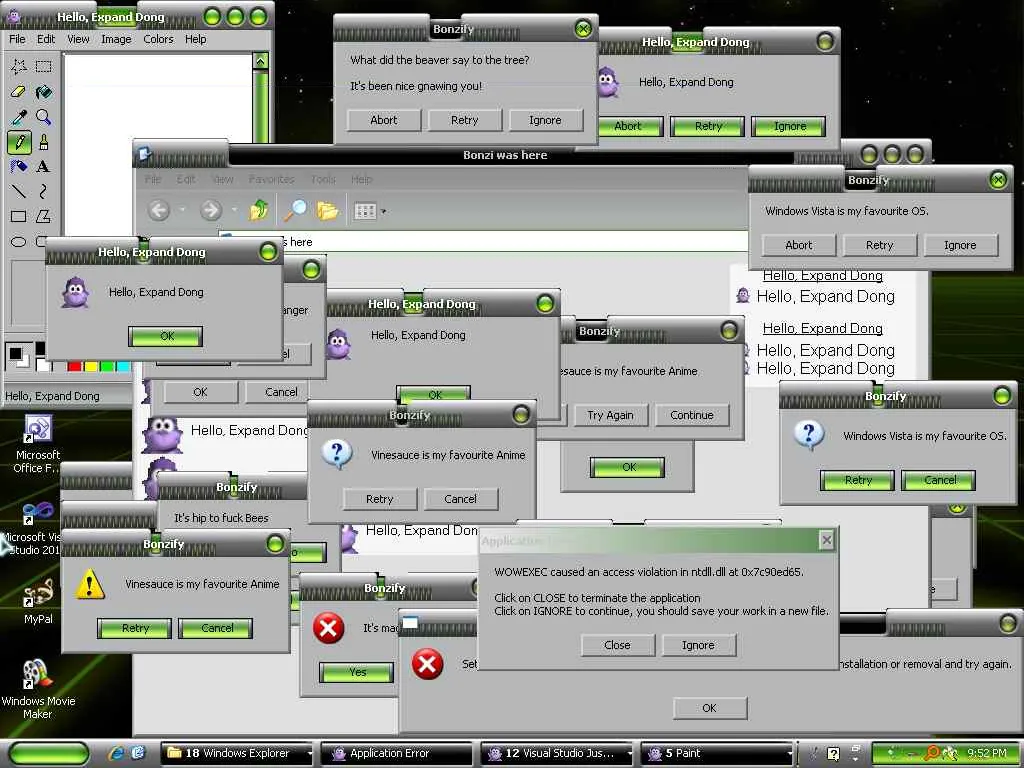Click the help question mark tray icon
The height and width of the screenshot is (768, 1024).
coord(833,754)
